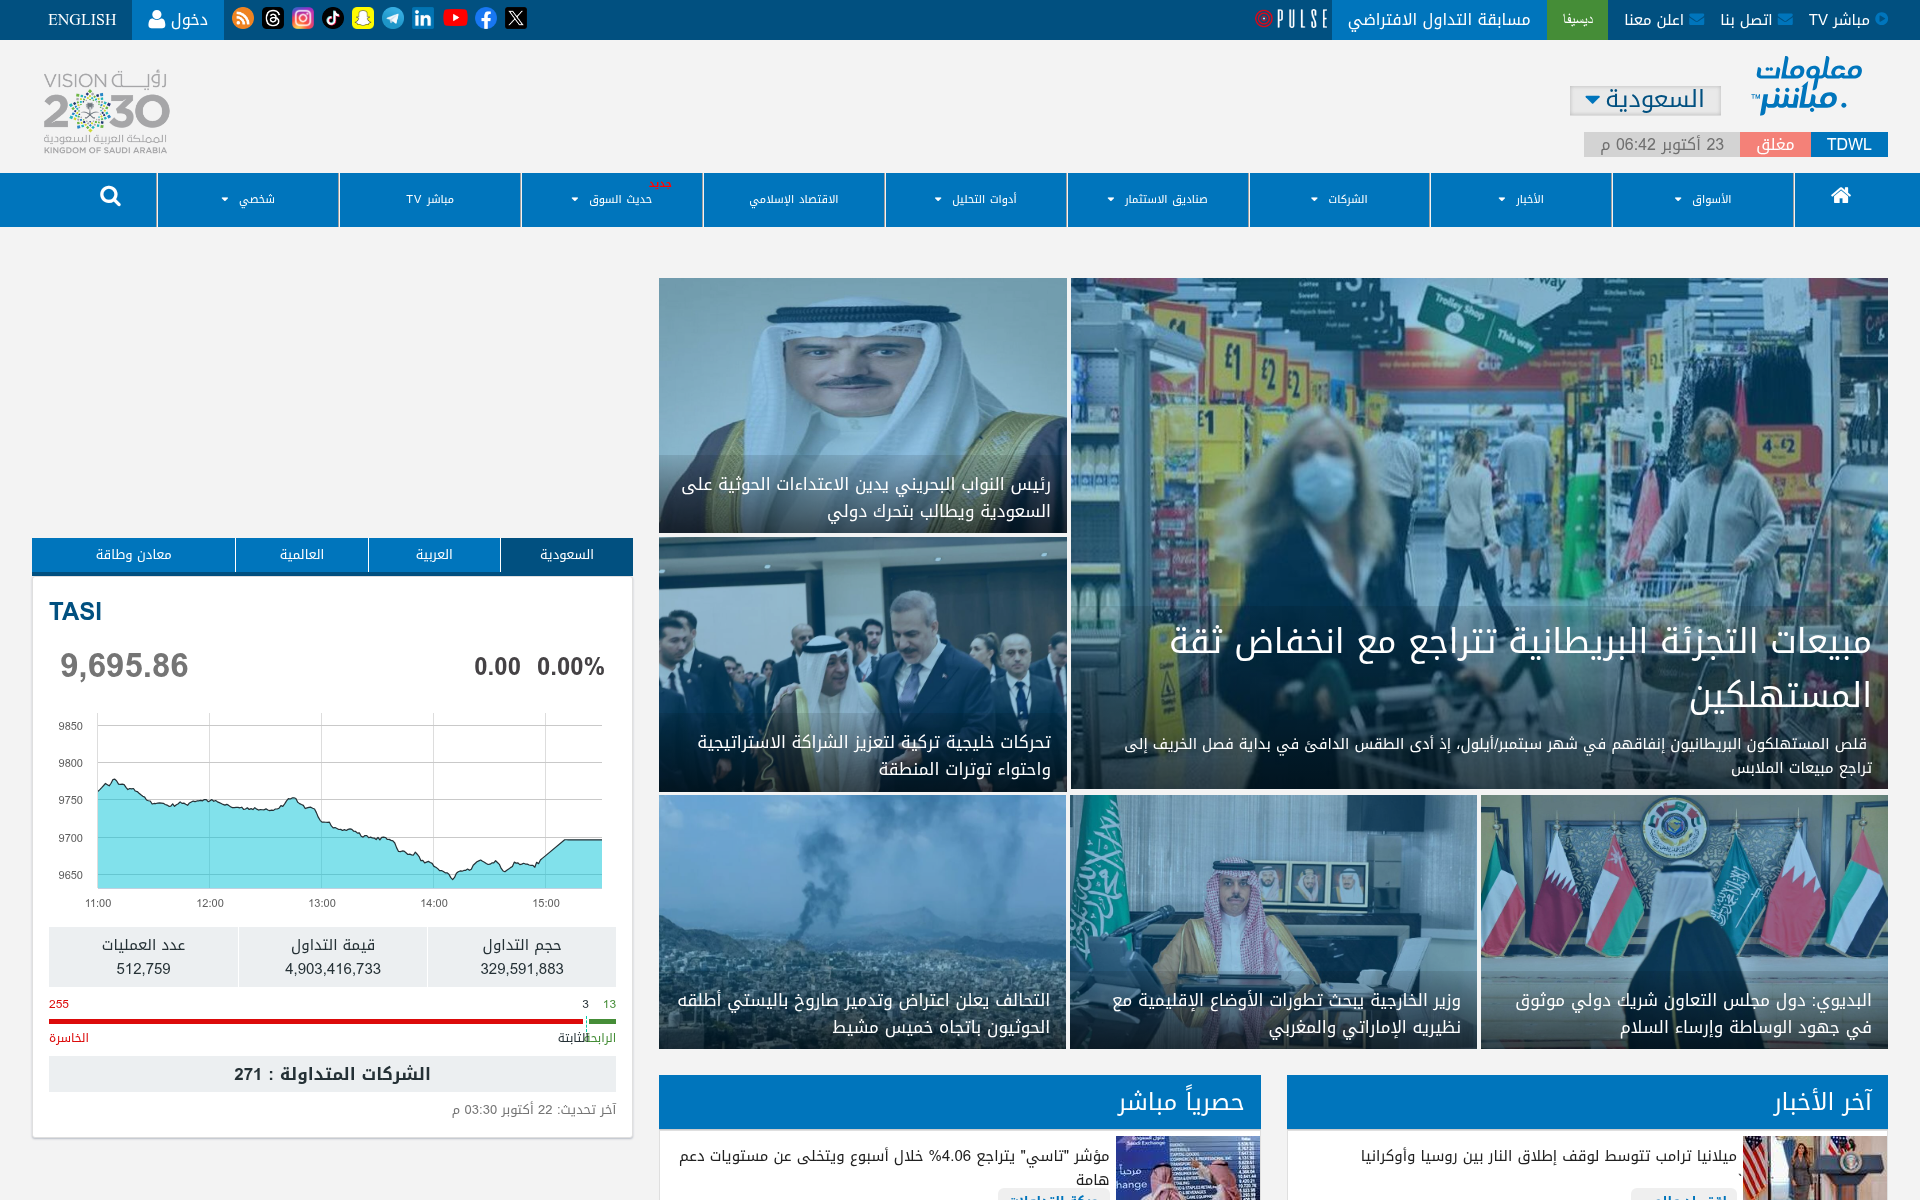Open اعلن معنا link
This screenshot has height=1200, width=1920.
pyautogui.click(x=1664, y=20)
